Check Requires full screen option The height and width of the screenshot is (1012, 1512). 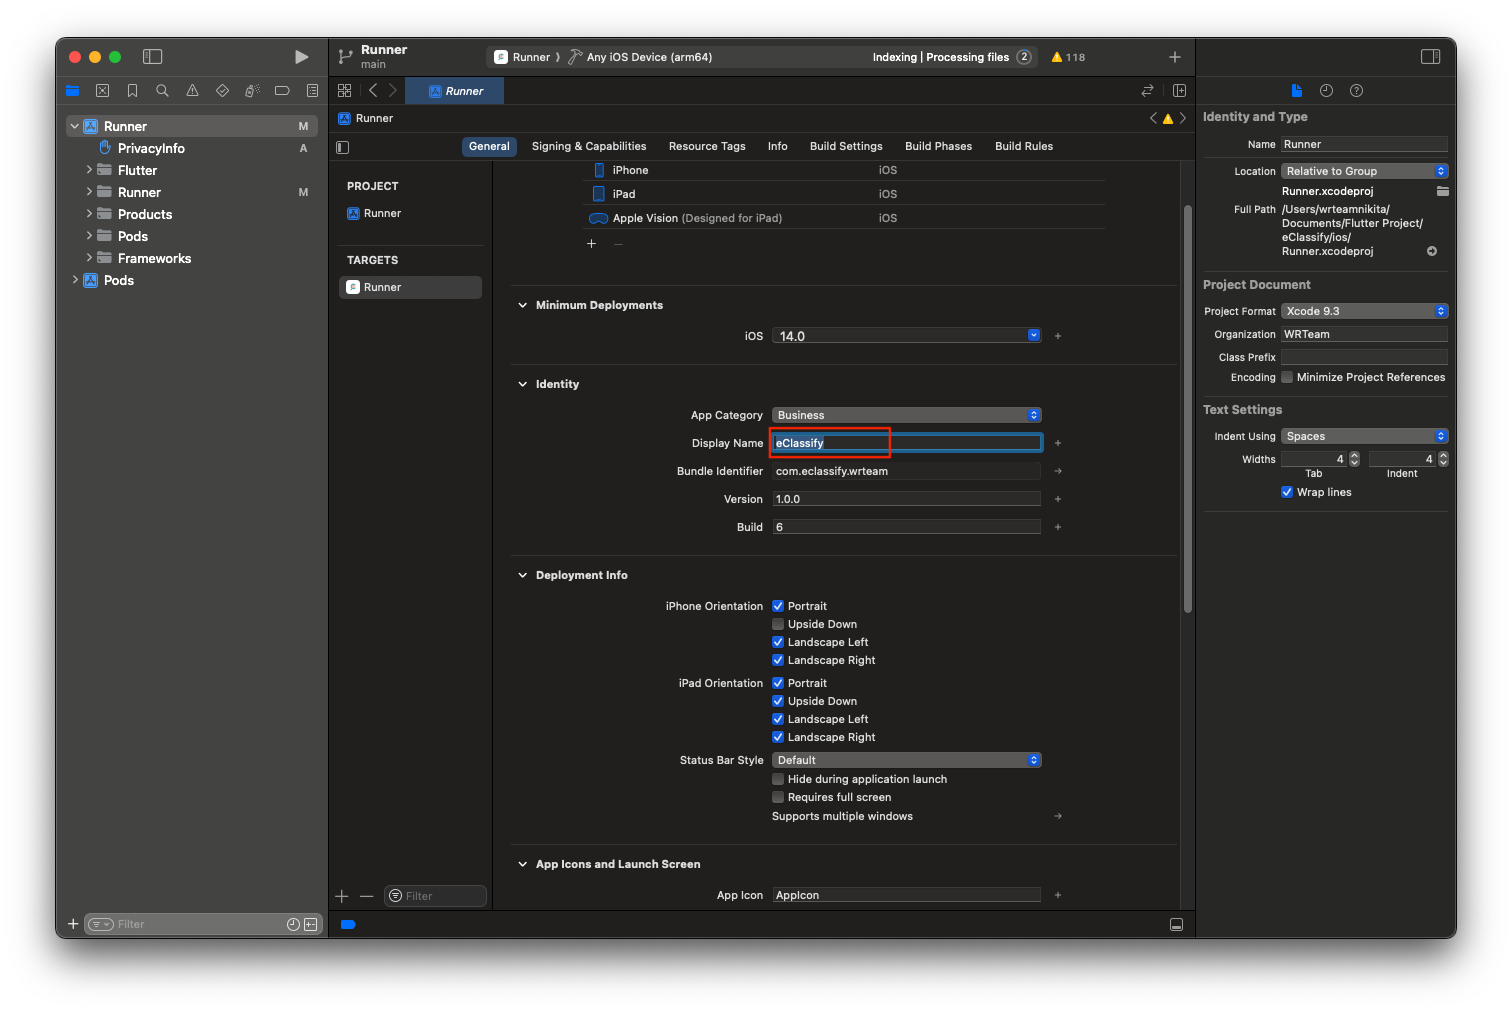[778, 797]
